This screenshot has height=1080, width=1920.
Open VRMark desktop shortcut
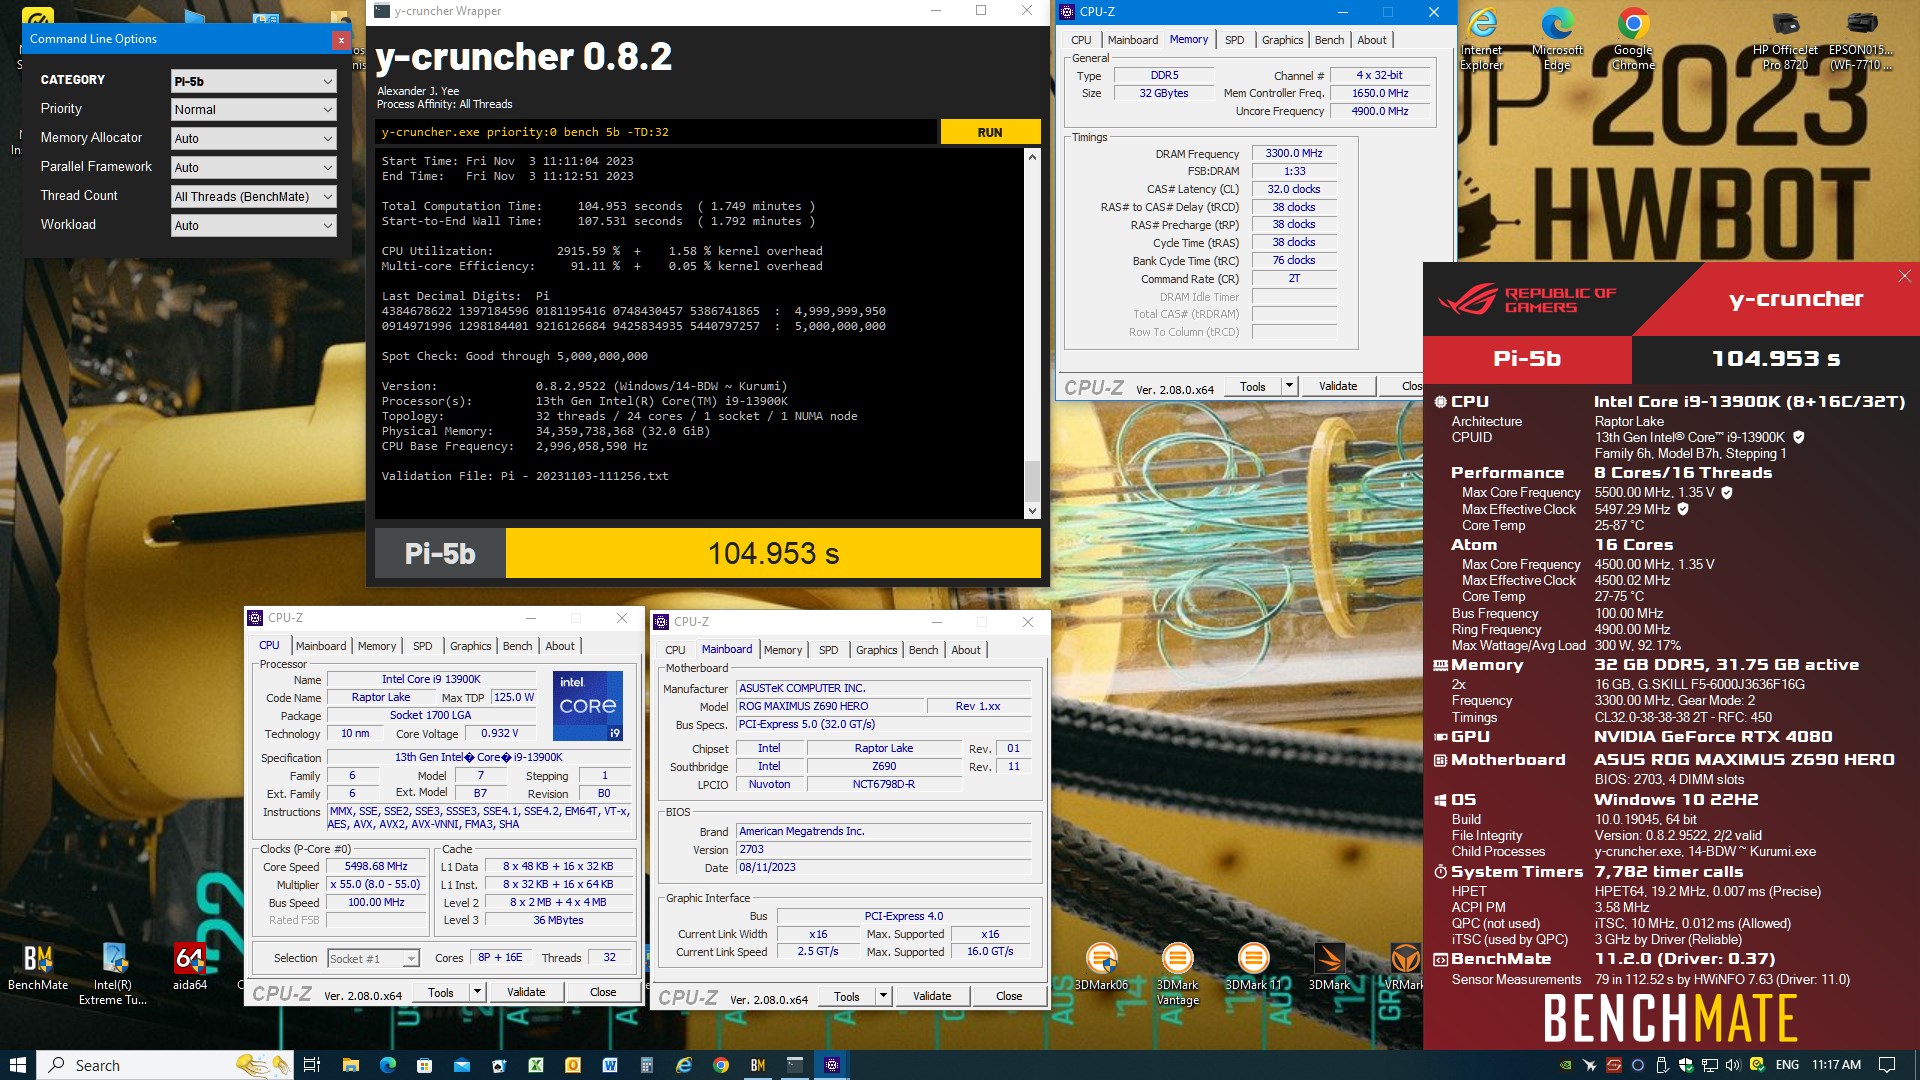tap(1405, 966)
